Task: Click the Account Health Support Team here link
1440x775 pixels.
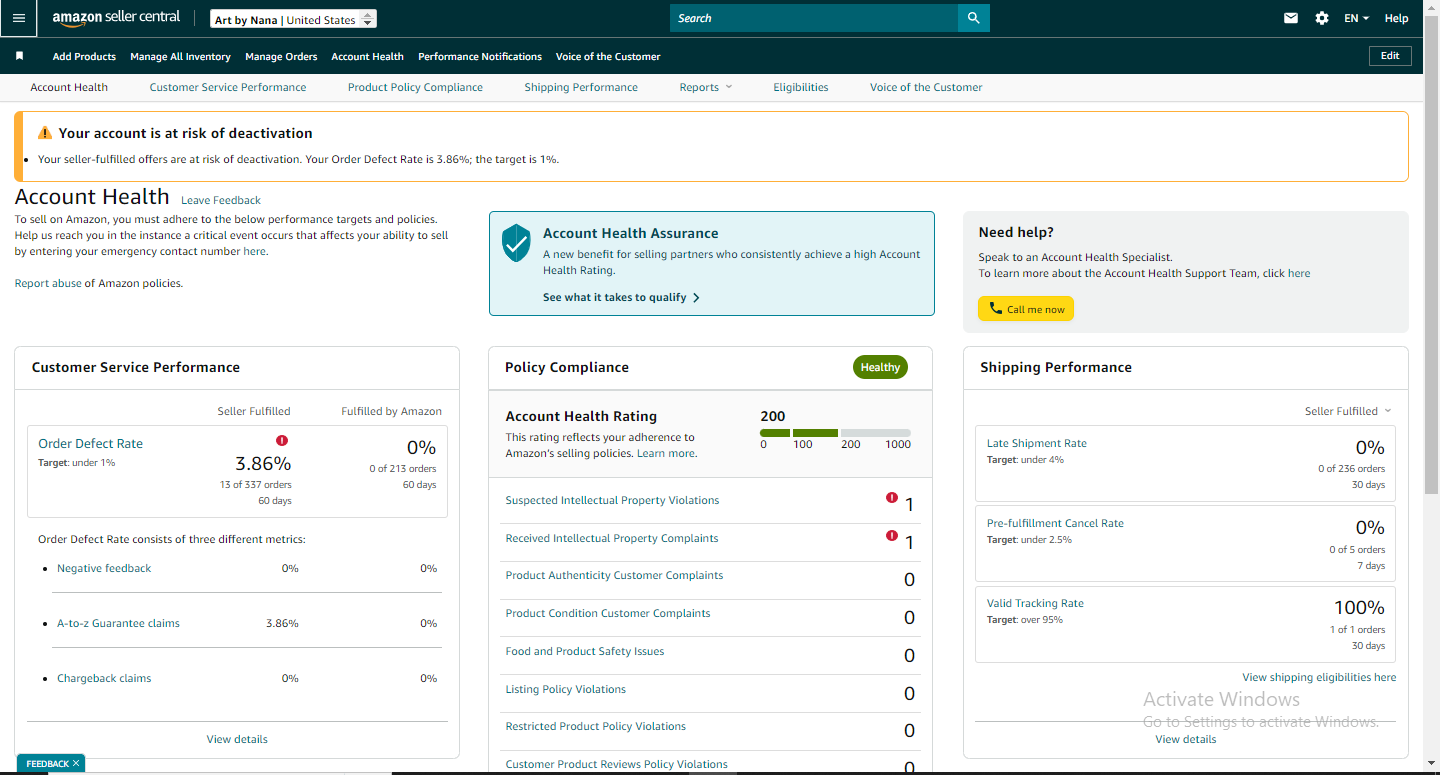Action: (1299, 273)
